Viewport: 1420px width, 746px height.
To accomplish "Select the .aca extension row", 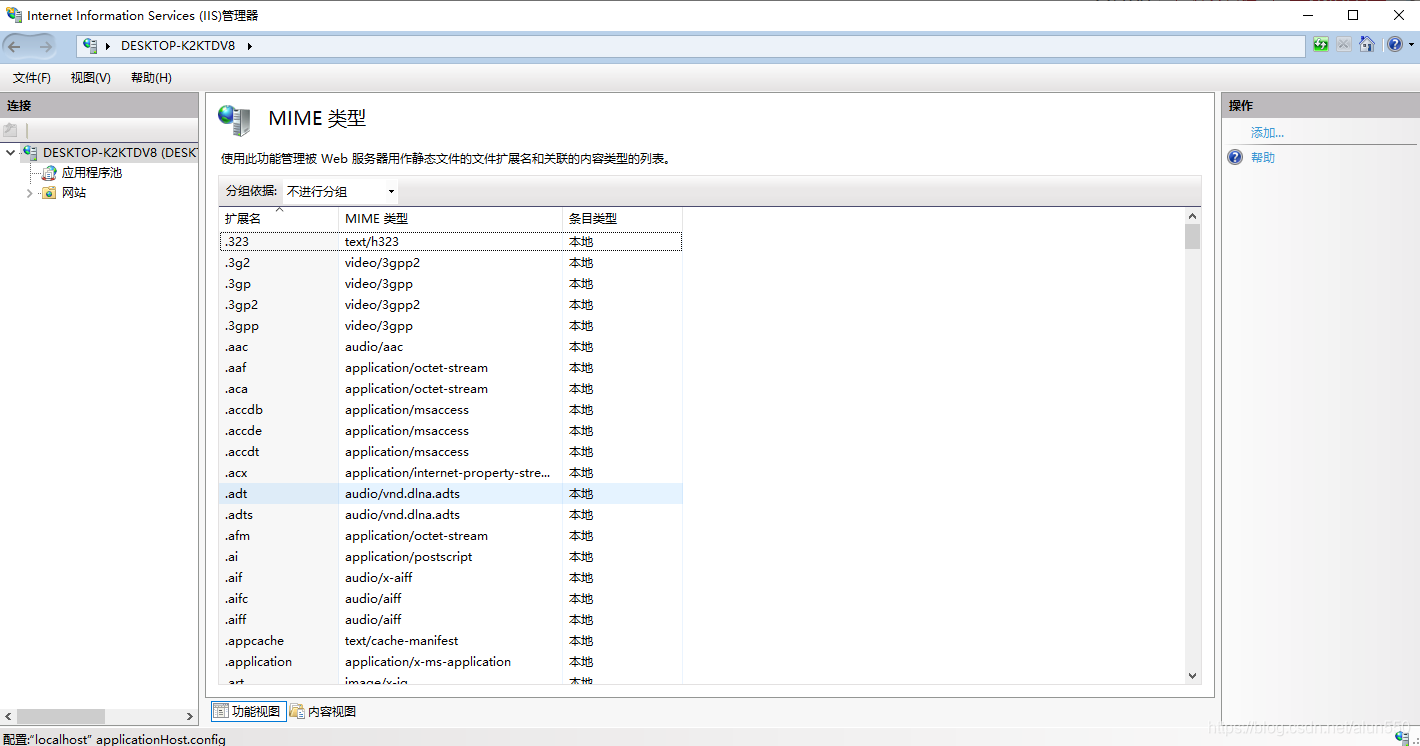I will coord(451,389).
